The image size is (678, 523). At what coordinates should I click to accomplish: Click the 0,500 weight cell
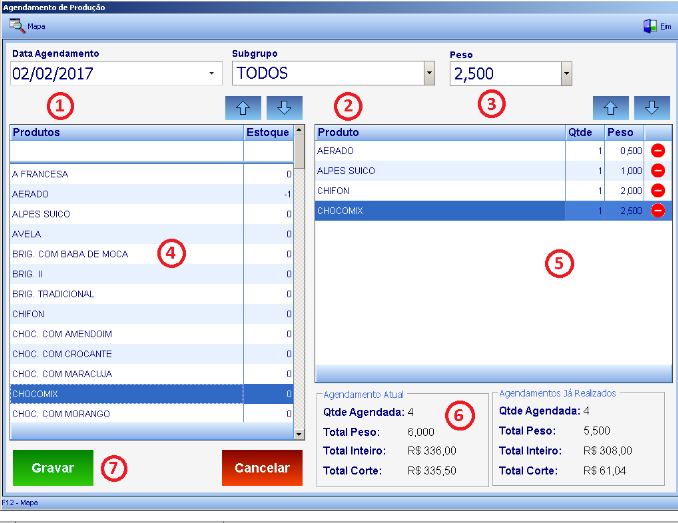point(624,151)
